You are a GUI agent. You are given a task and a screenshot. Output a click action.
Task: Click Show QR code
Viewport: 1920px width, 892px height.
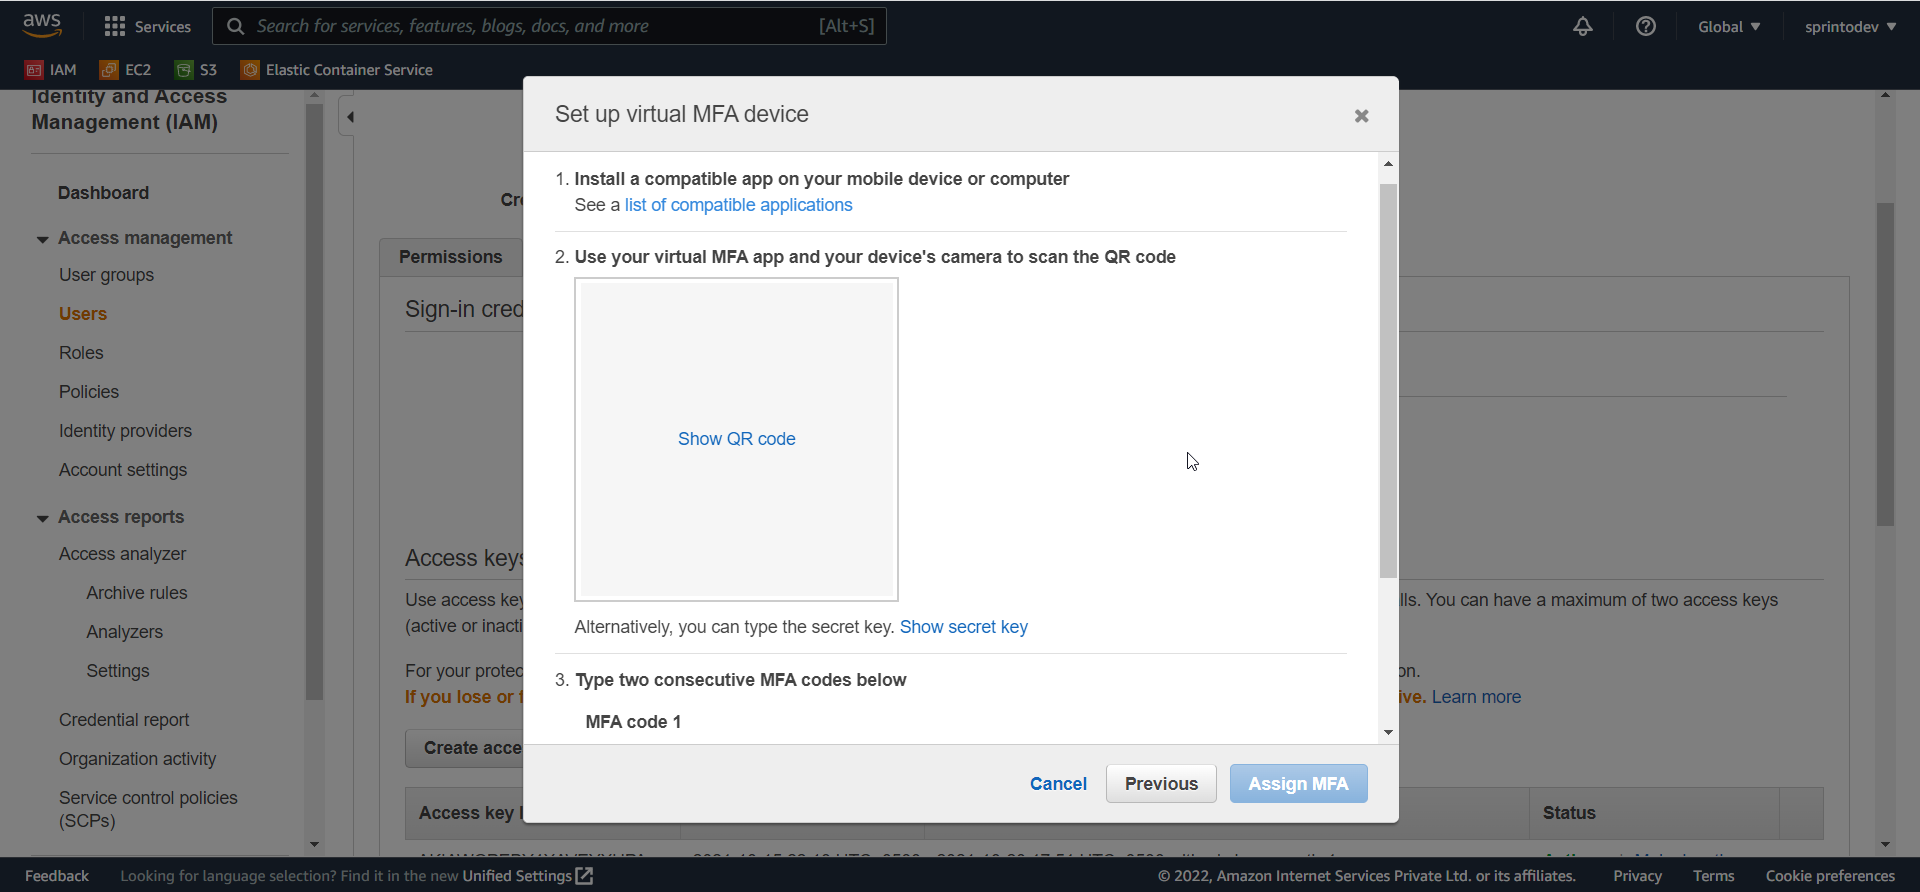click(736, 439)
